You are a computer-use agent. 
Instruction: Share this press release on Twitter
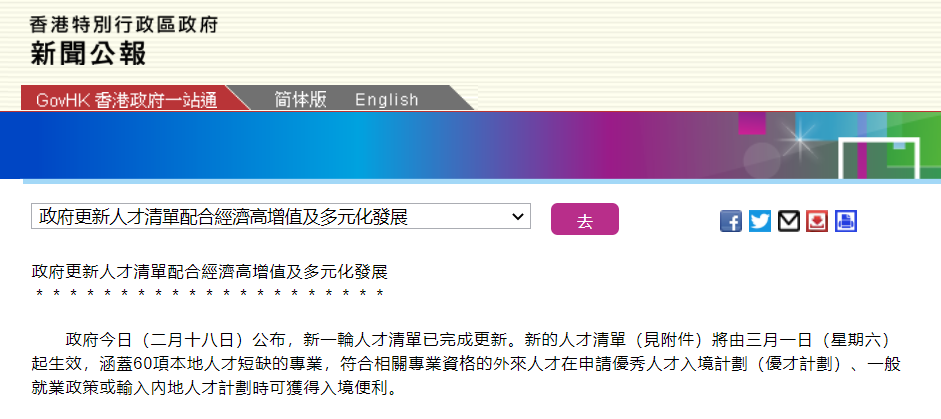coord(760,222)
